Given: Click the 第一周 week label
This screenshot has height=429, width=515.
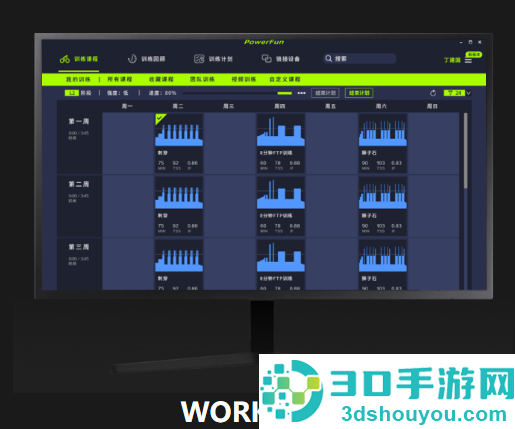Looking at the screenshot, I should click(79, 121).
